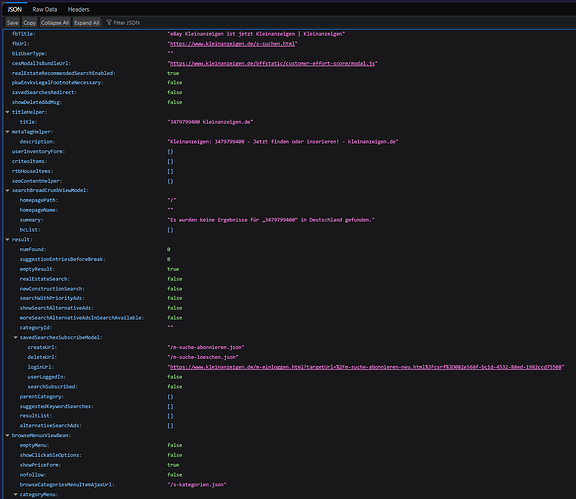Open the Headers tab

(78, 9)
